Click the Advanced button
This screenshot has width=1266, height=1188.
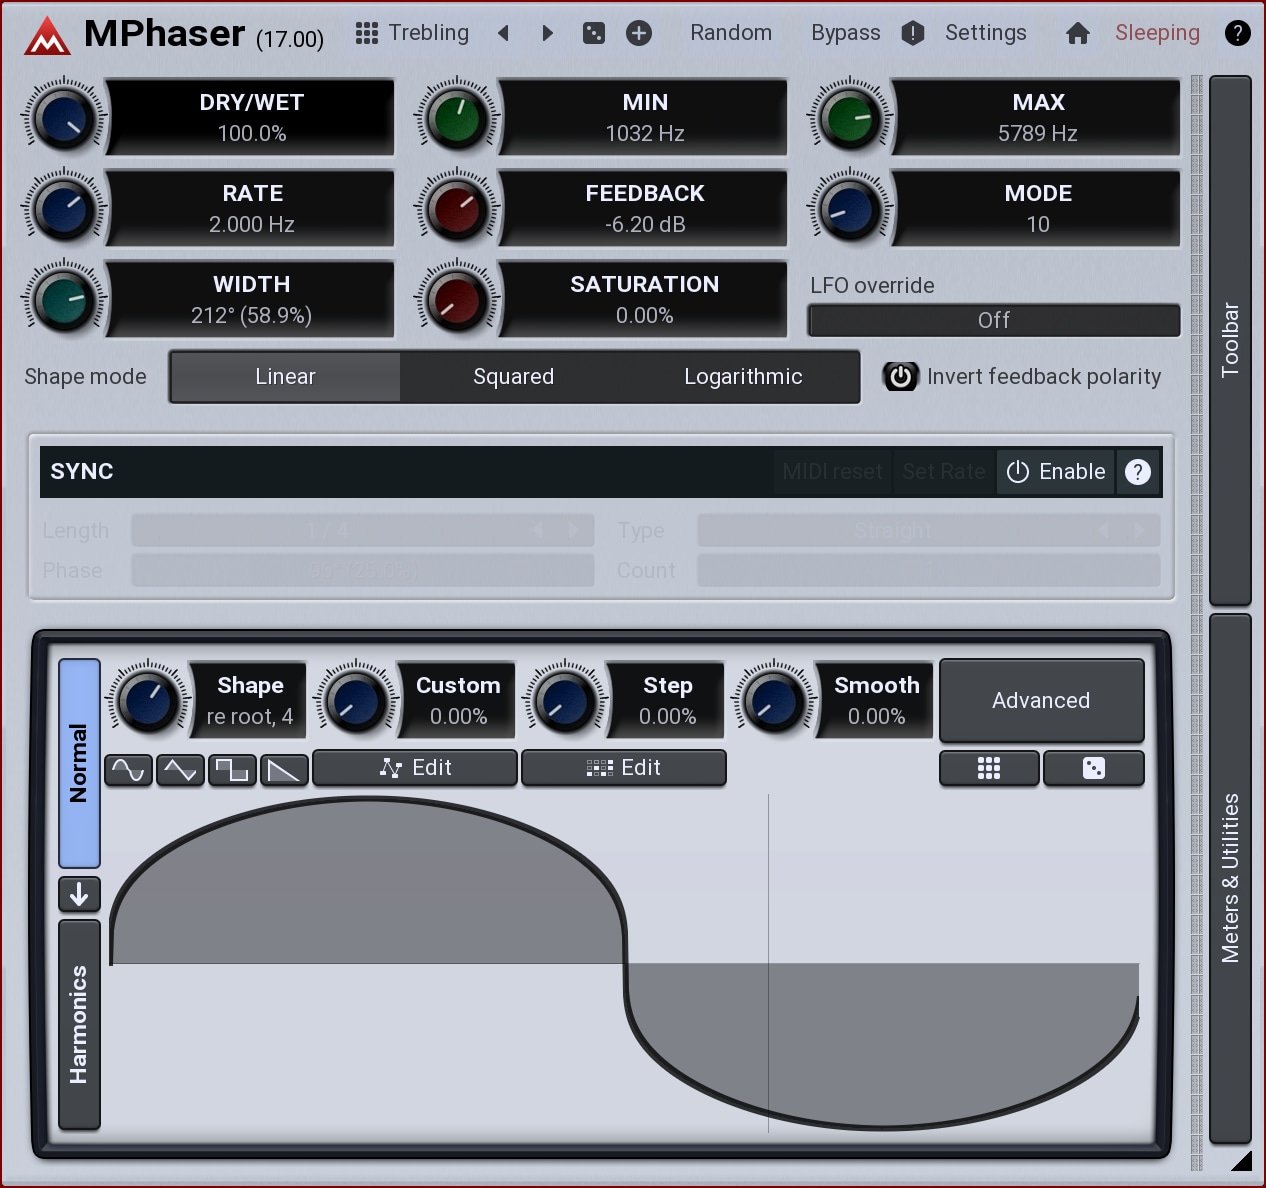tap(1041, 700)
